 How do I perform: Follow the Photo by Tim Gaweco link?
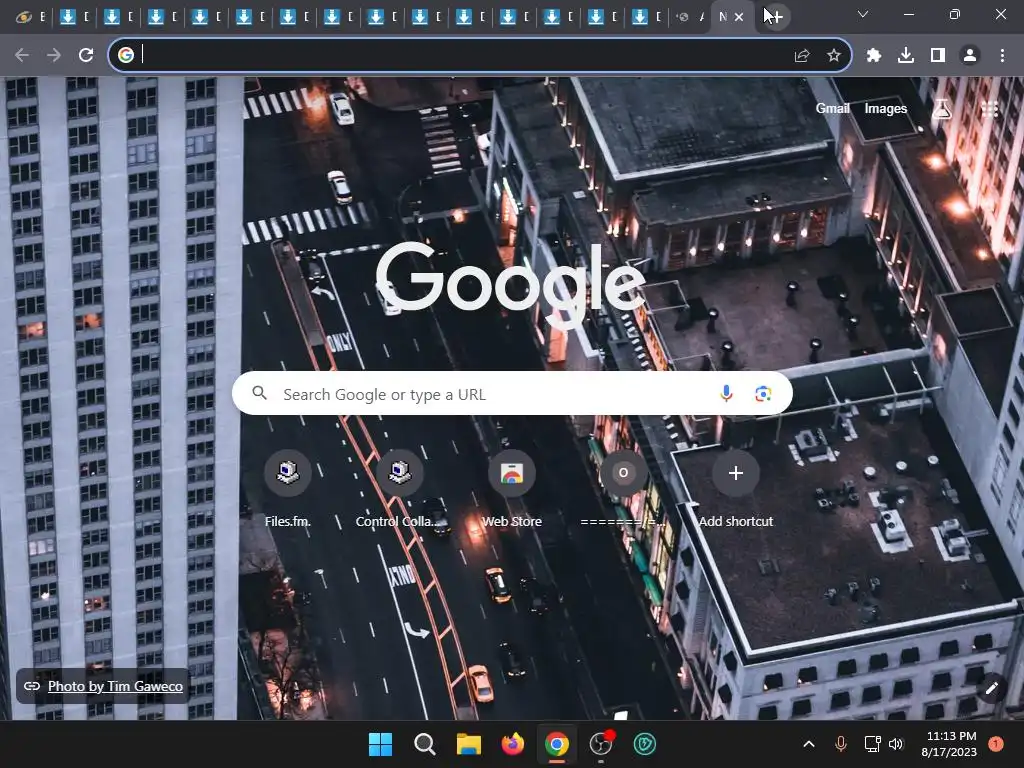tap(116, 686)
